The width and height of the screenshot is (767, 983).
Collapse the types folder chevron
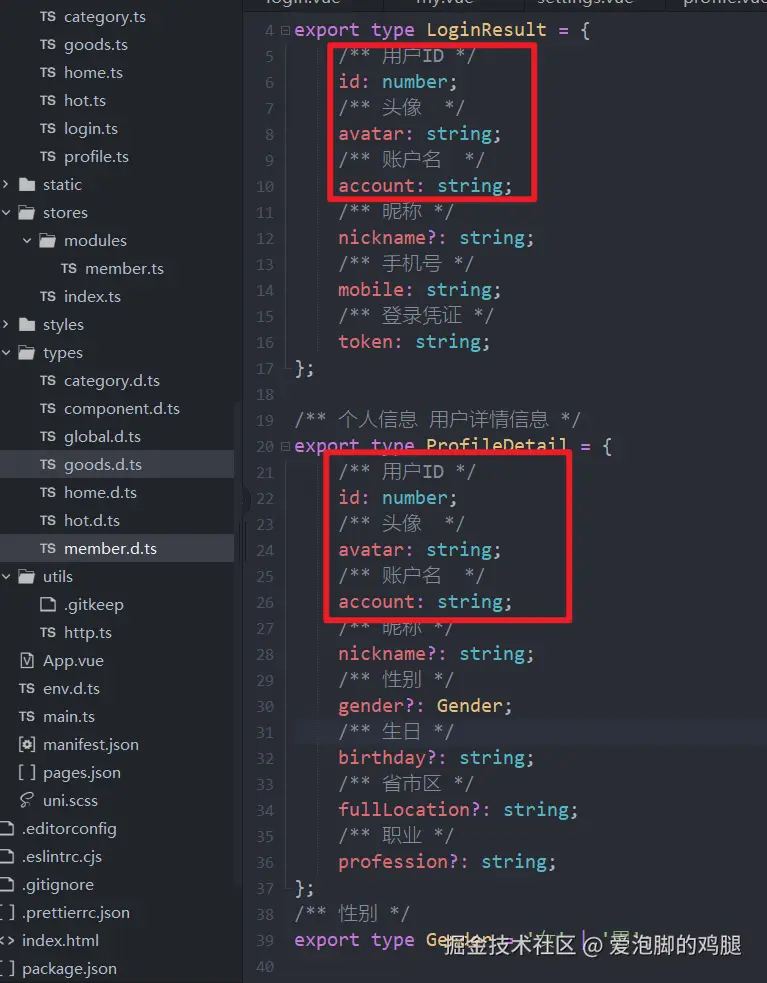point(6,352)
